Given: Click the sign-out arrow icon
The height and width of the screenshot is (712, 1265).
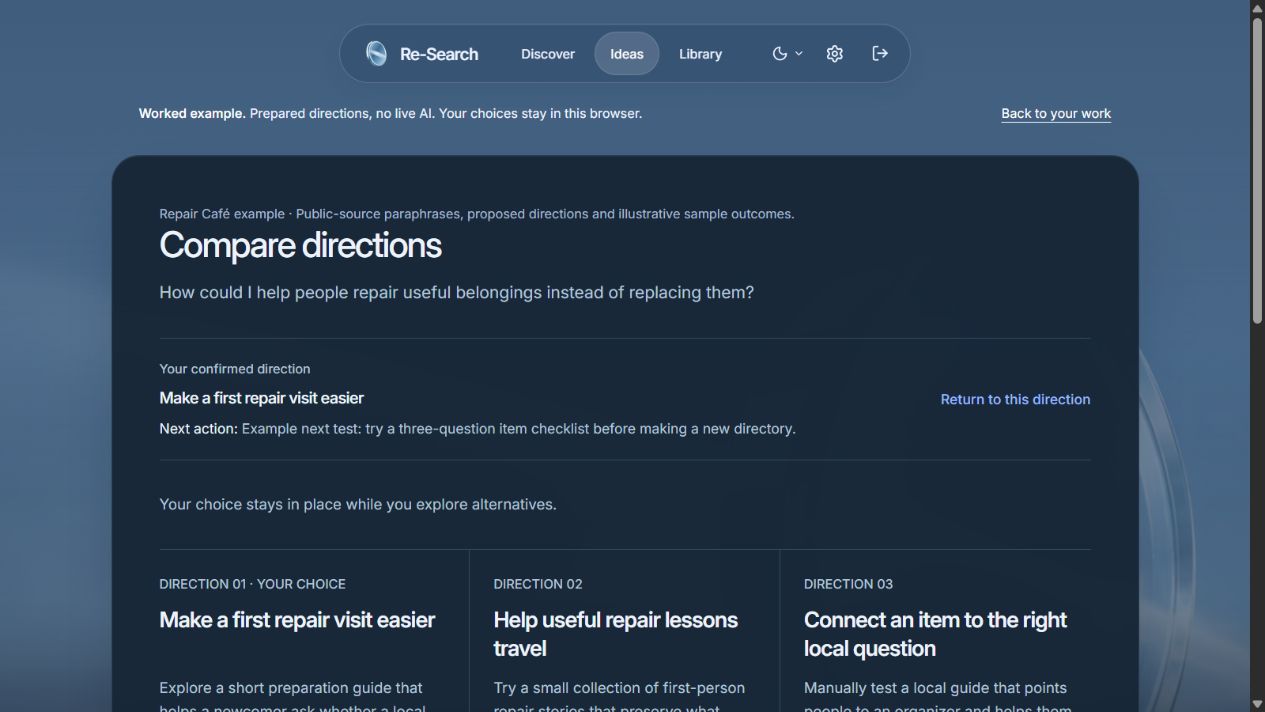Looking at the screenshot, I should [880, 54].
